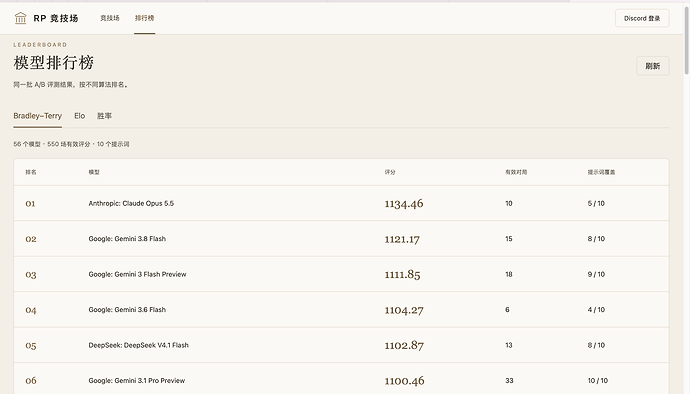Viewport: 690px width, 394px height.
Task: Click the score 1102.87
Action: [x=404, y=345]
